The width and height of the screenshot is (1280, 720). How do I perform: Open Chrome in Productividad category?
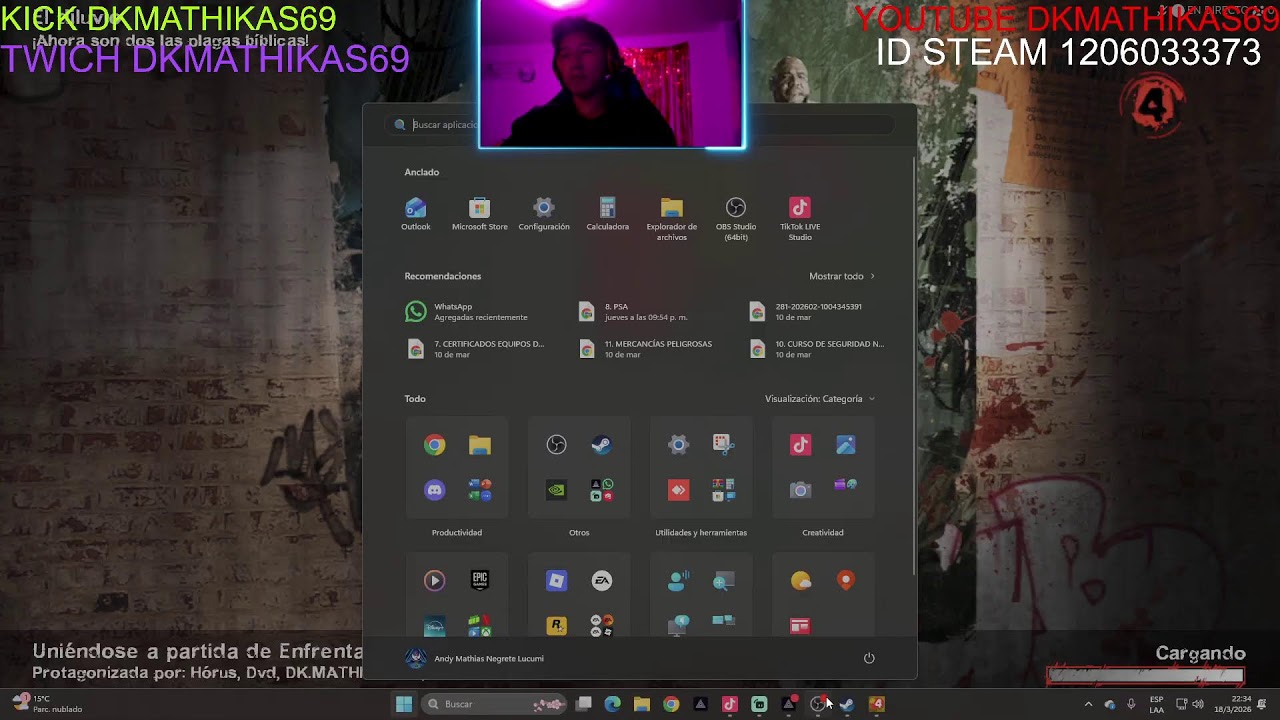434,445
